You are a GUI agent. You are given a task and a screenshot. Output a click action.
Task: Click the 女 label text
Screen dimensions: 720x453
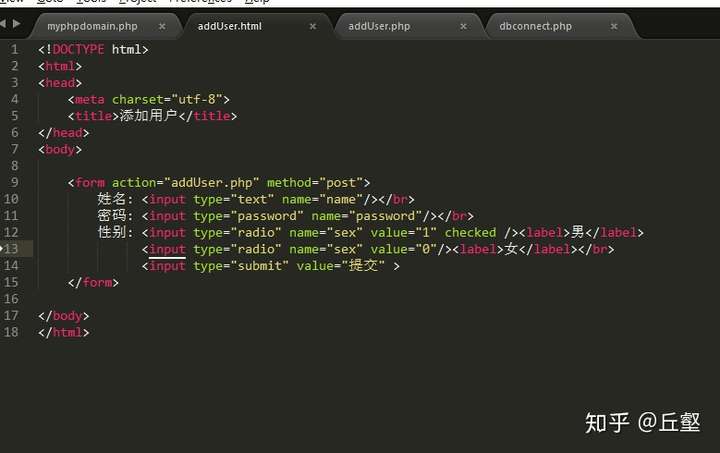click(511, 249)
